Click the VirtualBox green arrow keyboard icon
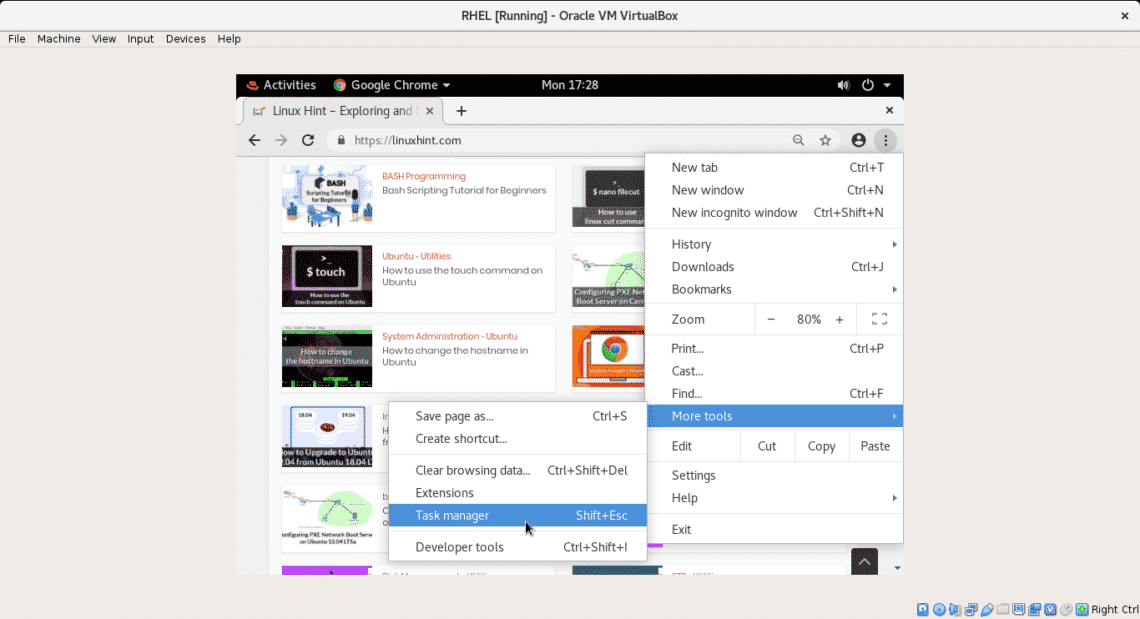The height and width of the screenshot is (619, 1140). click(1083, 610)
